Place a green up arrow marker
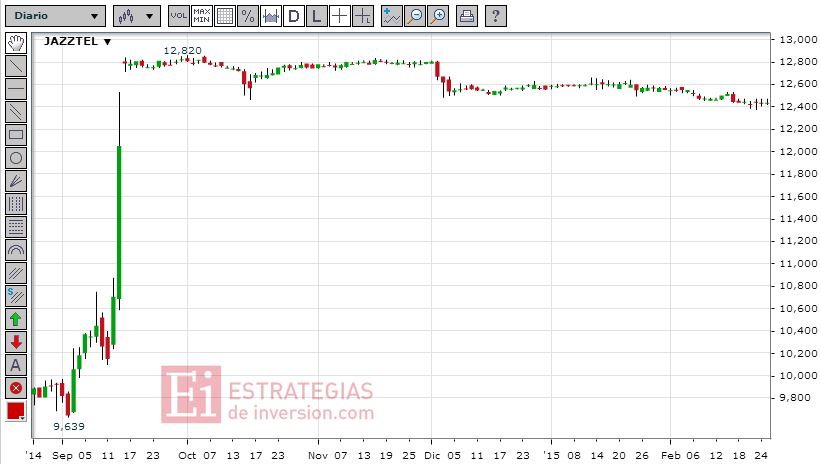Image resolution: width=821 pixels, height=464 pixels. [x=16, y=319]
